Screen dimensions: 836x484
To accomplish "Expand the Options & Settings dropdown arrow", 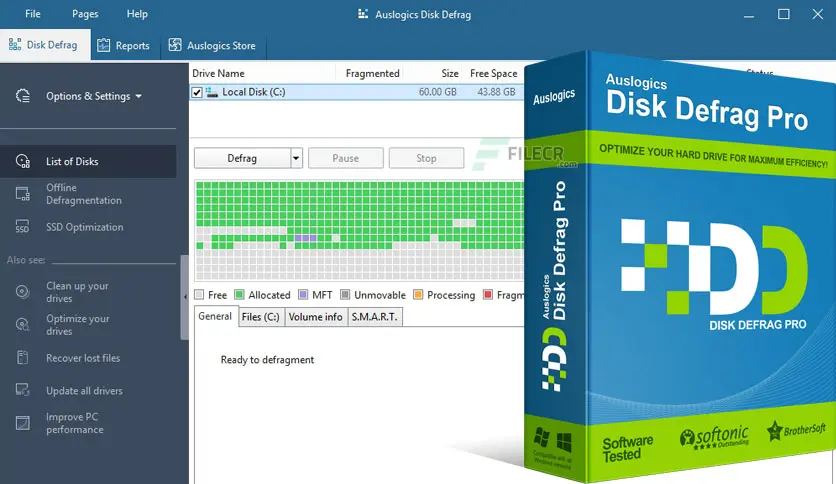I will coord(138,97).
